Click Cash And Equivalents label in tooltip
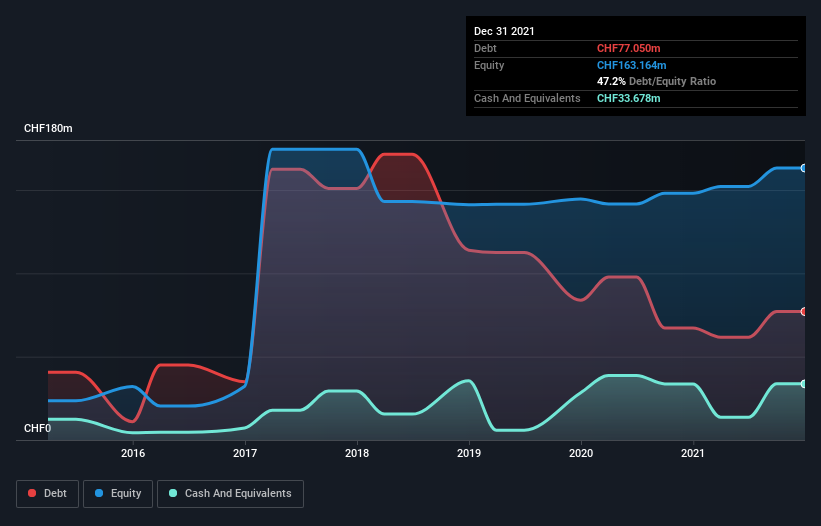Screen dimensions: 821x526 pyautogui.click(x=527, y=98)
